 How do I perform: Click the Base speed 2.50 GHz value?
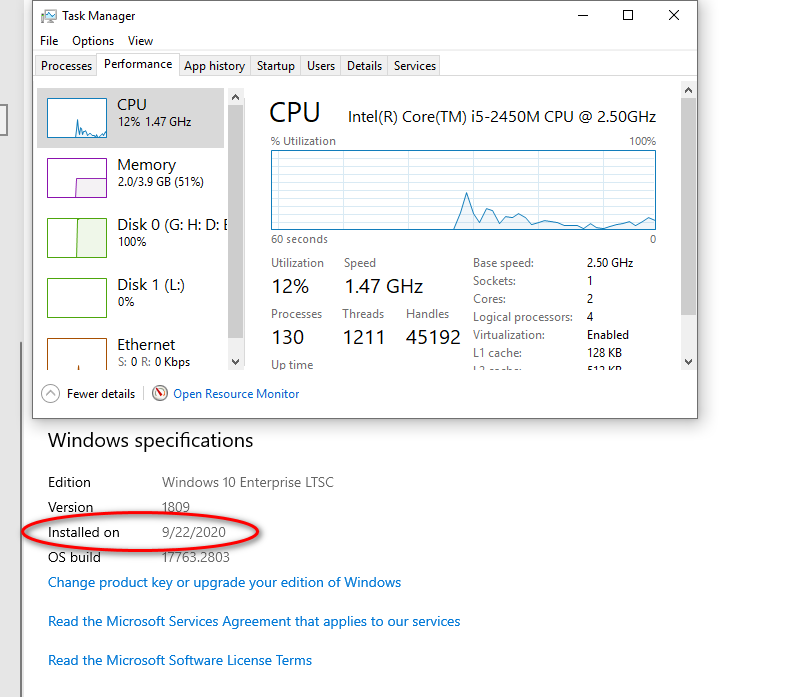[610, 263]
